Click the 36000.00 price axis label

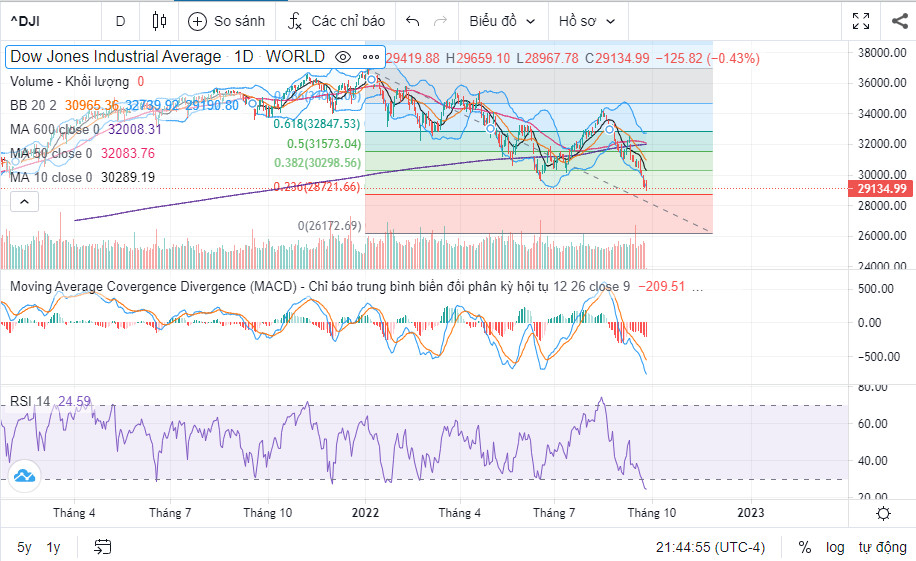click(882, 83)
